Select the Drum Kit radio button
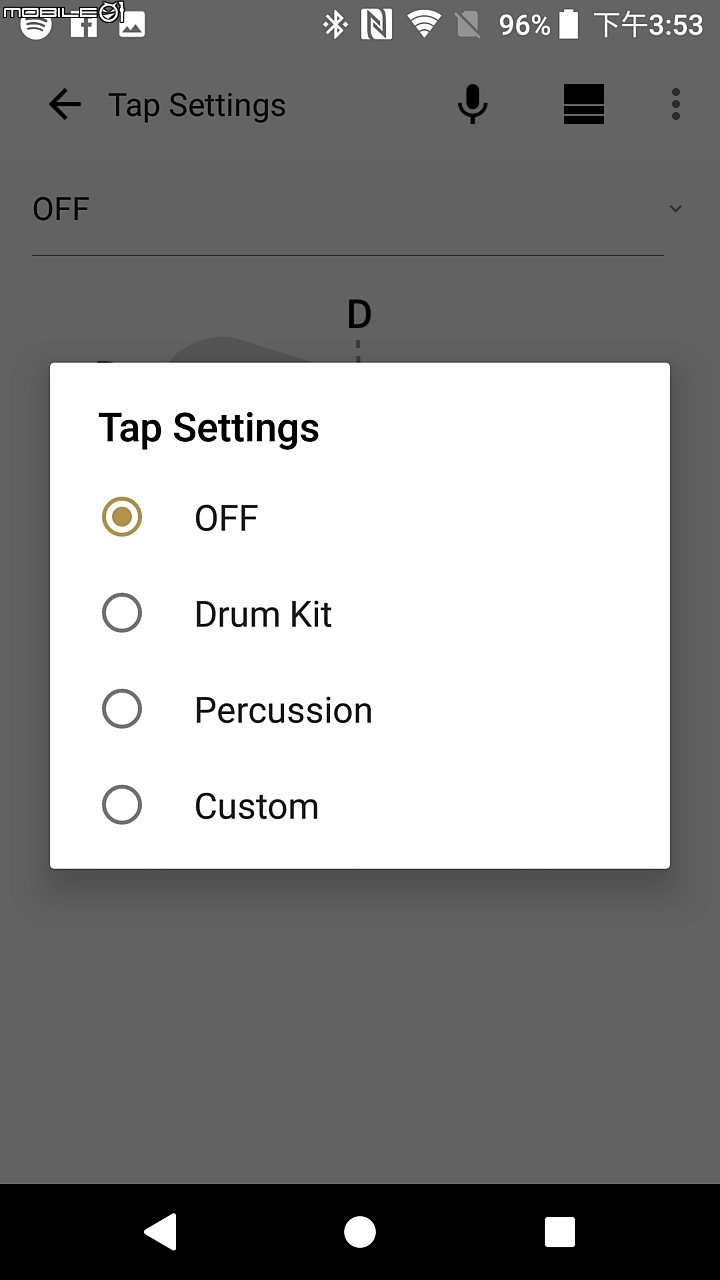 (122, 613)
